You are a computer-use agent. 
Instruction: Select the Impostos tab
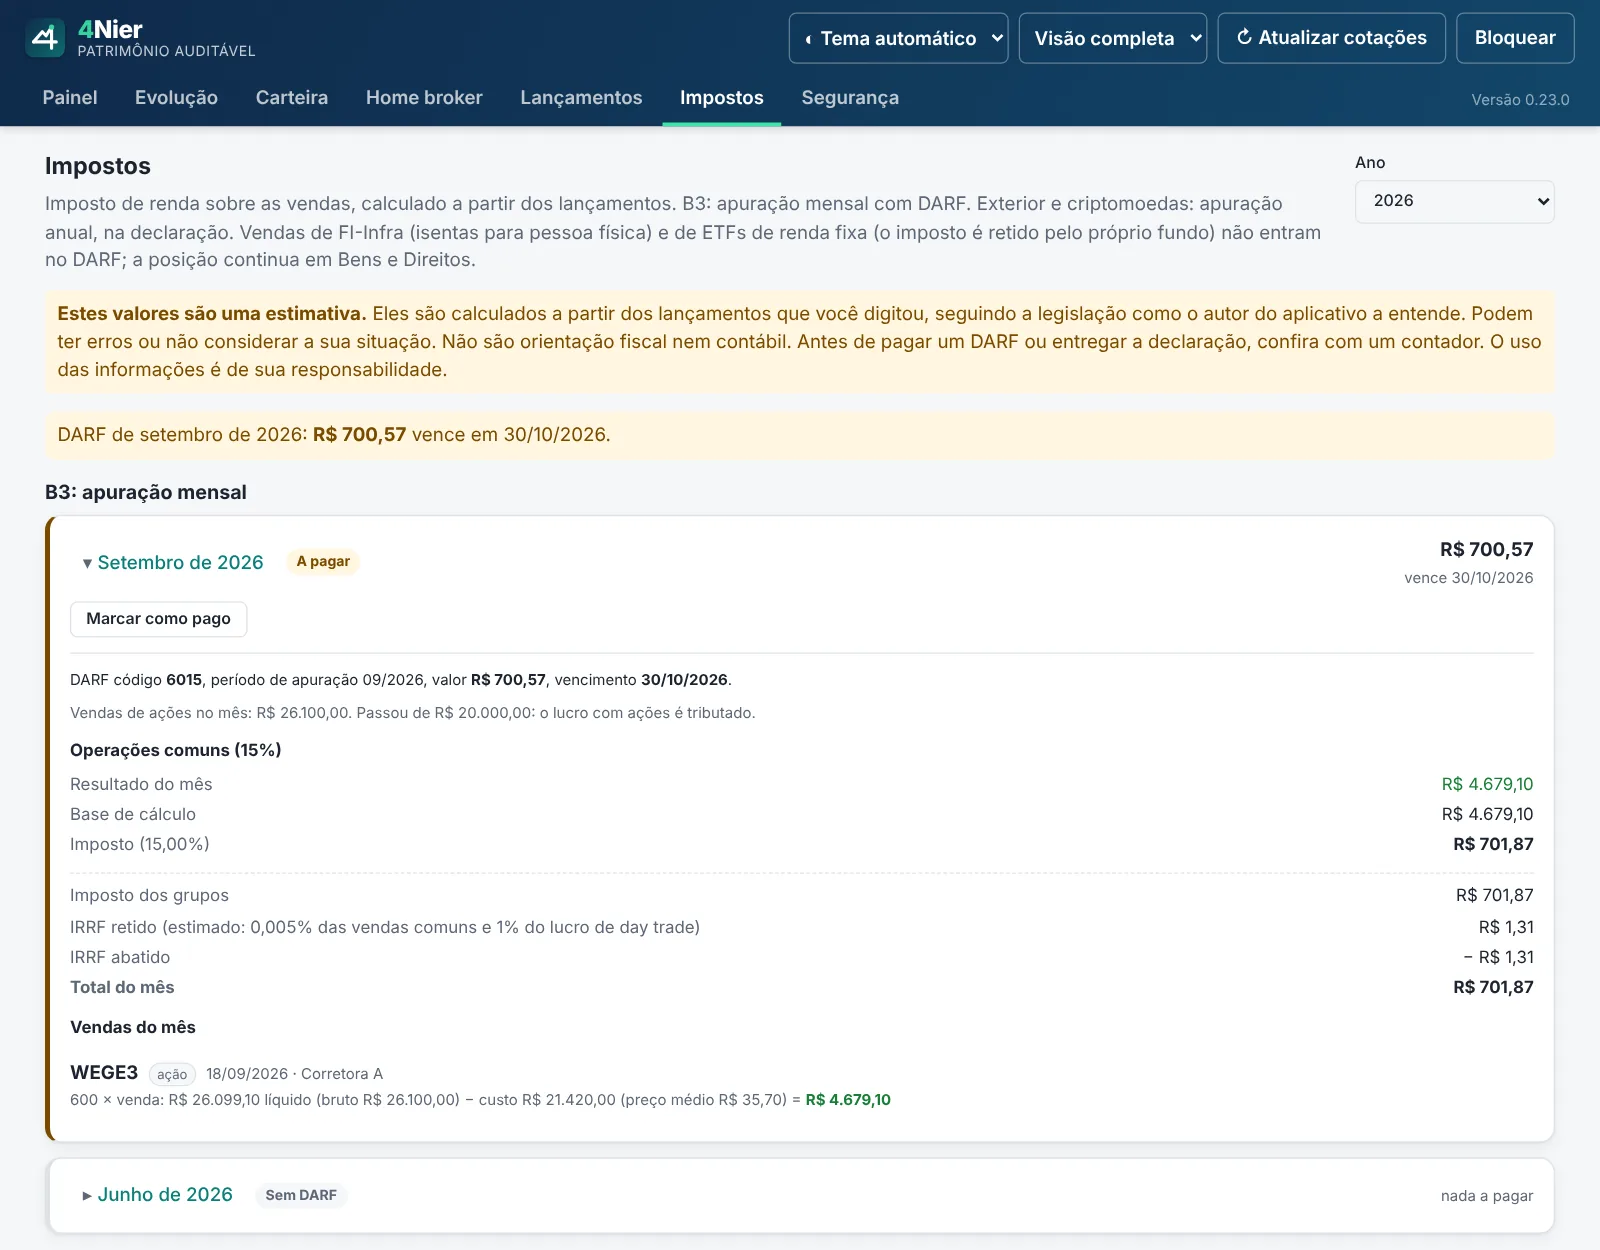point(722,97)
